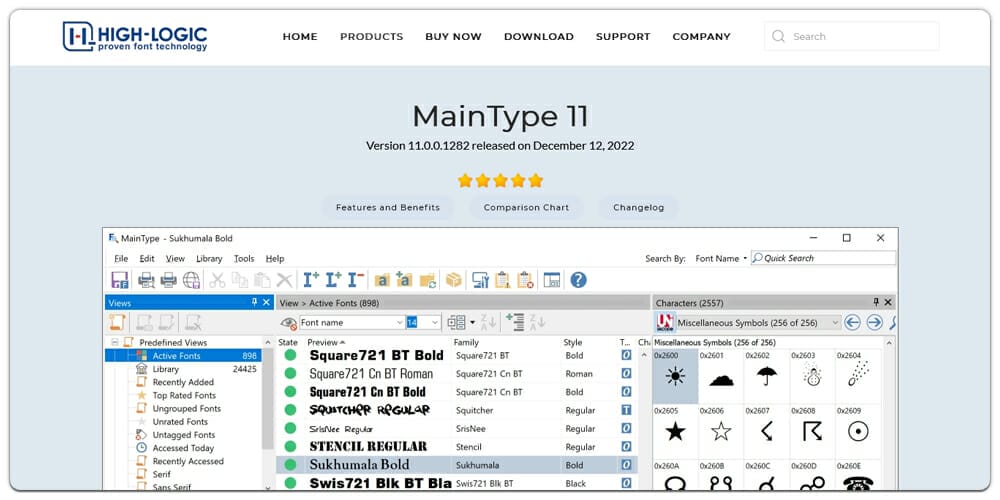The image size is (1000, 500).
Task: Click the refresh folder icon in toolbar
Action: tap(427, 280)
